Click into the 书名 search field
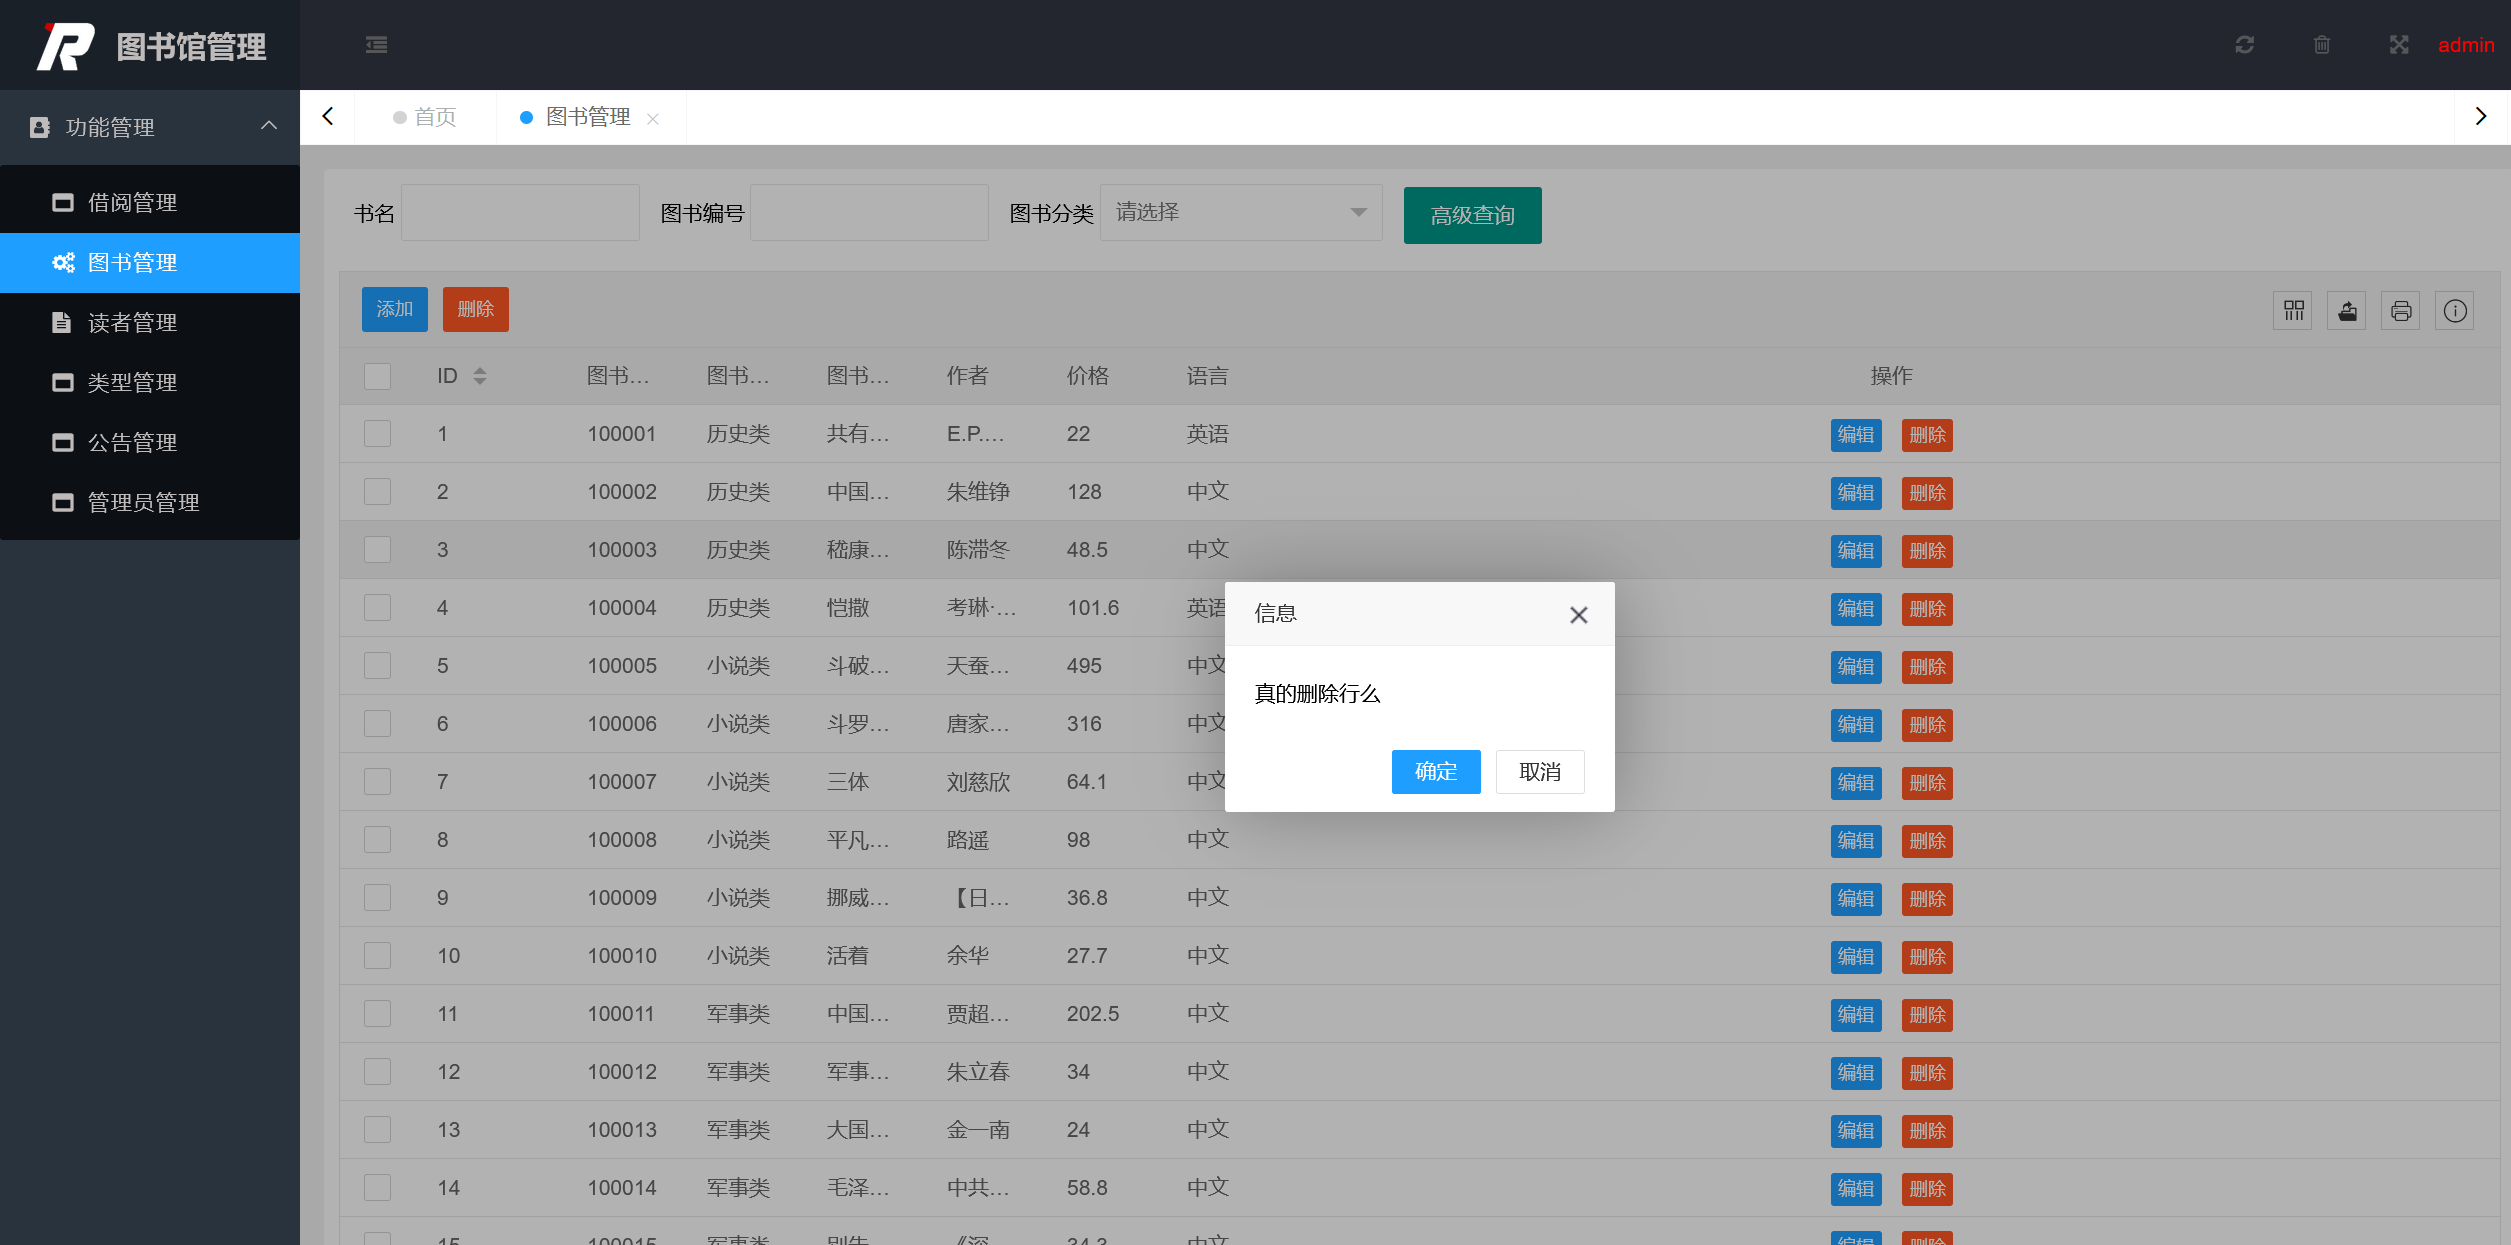This screenshot has width=2511, height=1245. point(520,213)
